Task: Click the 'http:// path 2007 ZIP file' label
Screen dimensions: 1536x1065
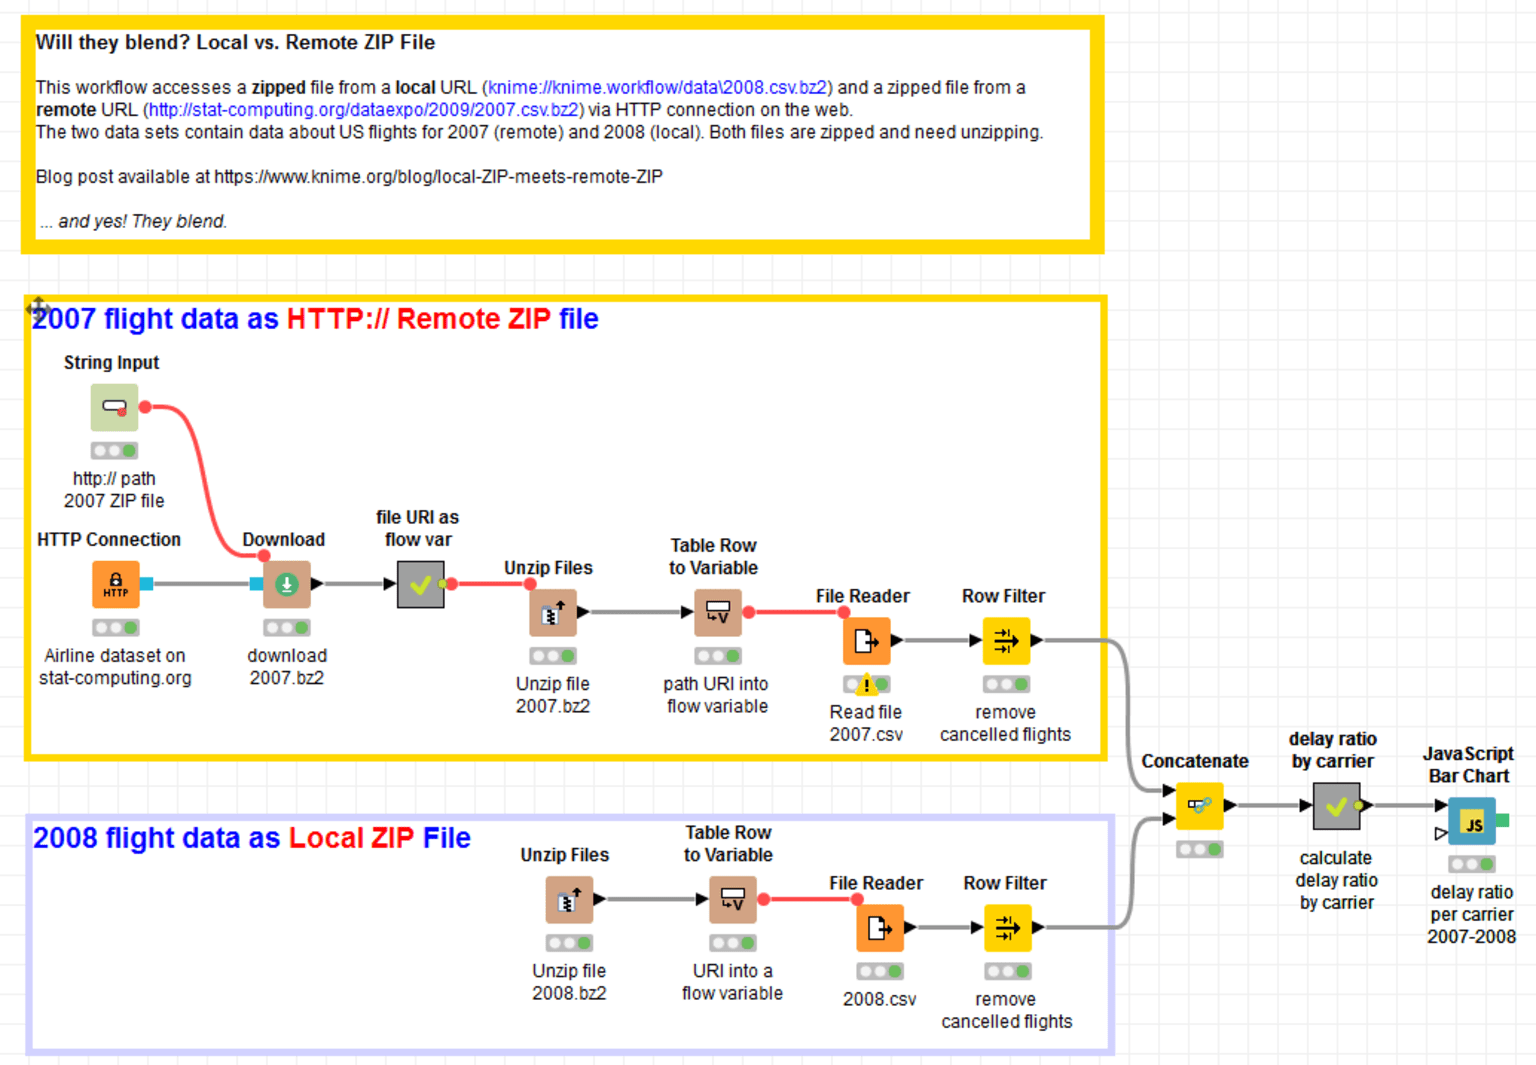Action: click(114, 490)
